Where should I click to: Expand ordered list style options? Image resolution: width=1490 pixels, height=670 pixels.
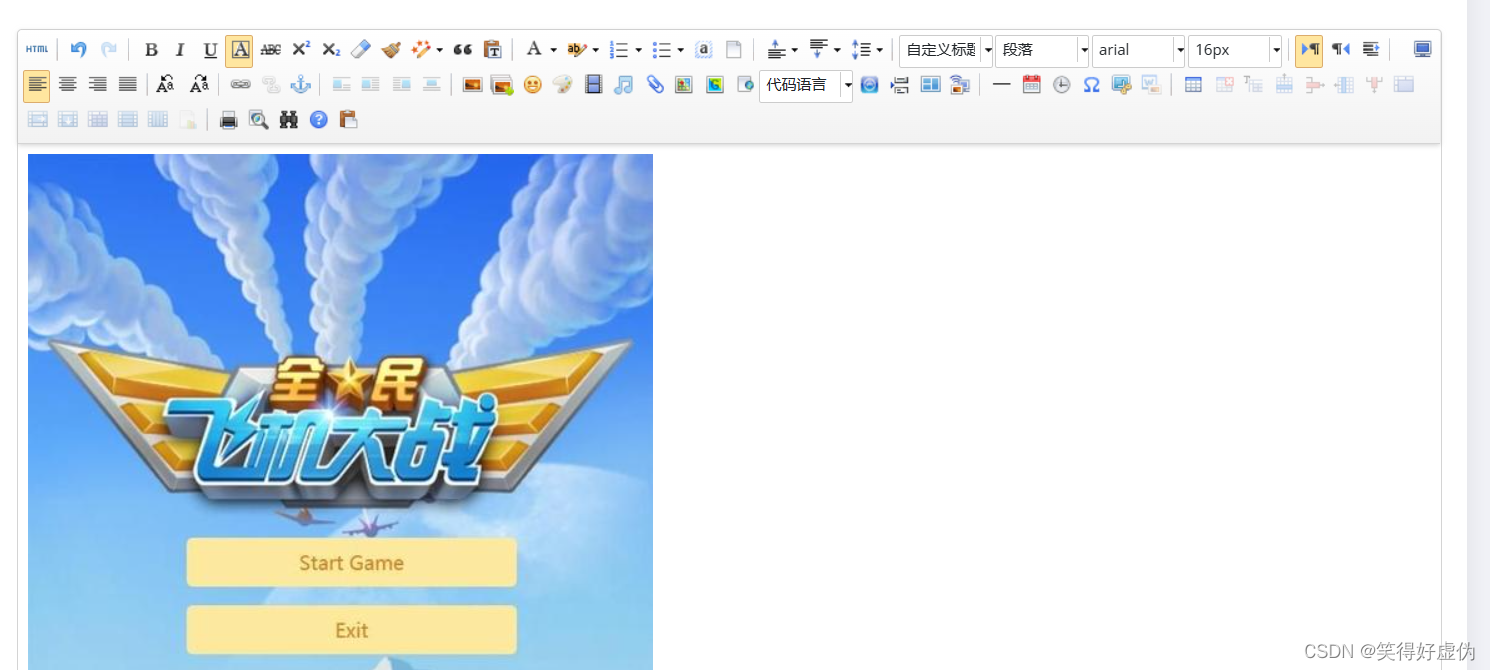tap(639, 50)
